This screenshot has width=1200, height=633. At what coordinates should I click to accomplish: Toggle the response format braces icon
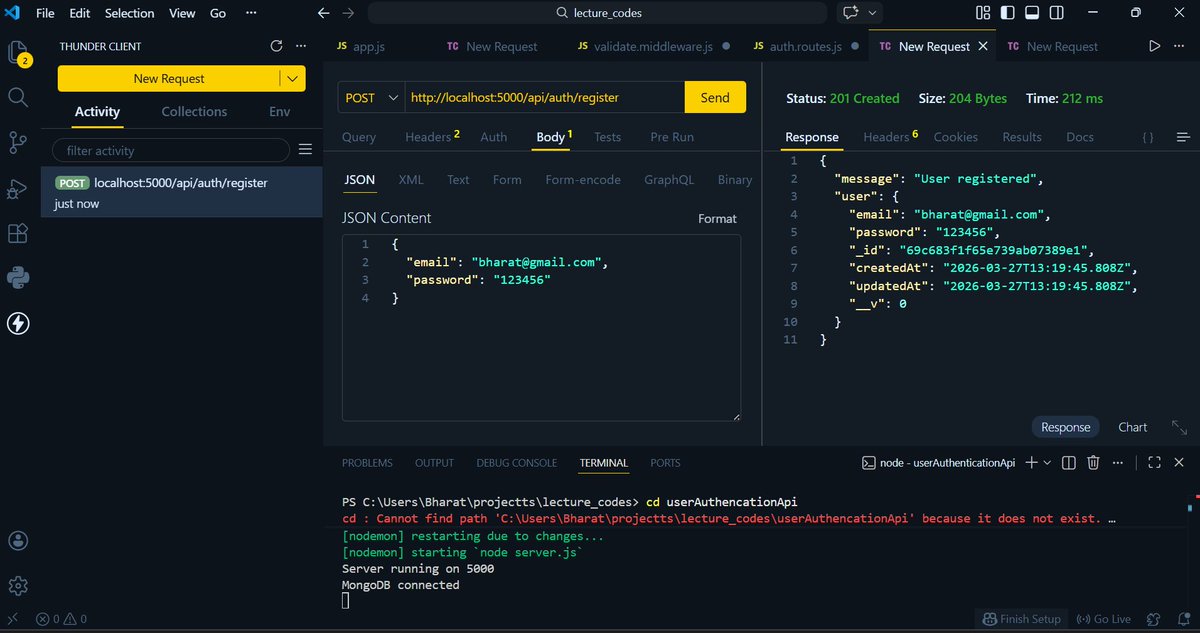pyautogui.click(x=1148, y=137)
